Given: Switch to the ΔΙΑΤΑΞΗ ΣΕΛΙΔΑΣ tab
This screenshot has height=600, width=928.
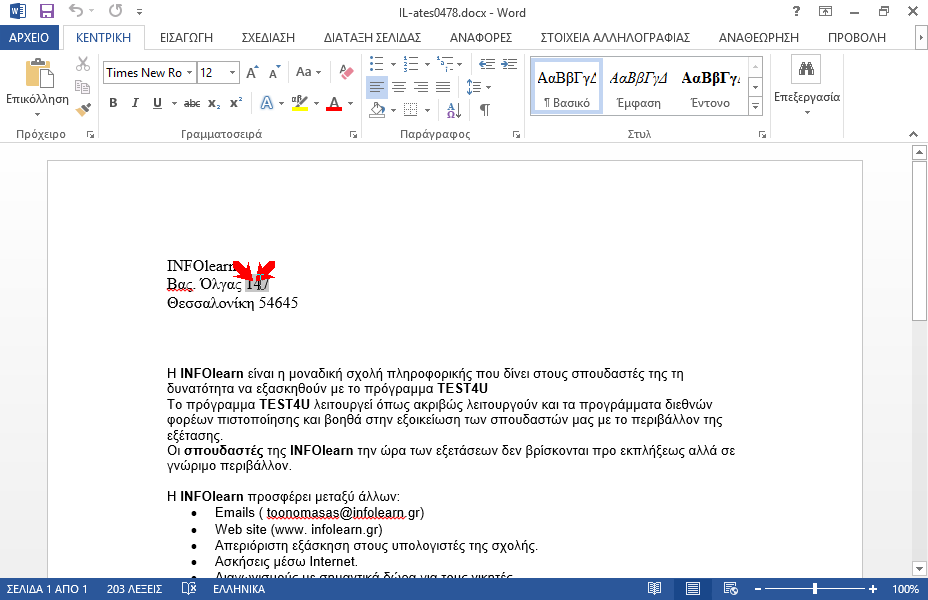Looking at the screenshot, I should tap(372, 38).
